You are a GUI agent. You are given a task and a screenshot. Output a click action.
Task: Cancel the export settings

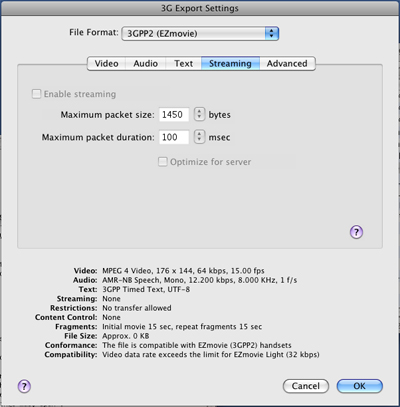pos(306,386)
